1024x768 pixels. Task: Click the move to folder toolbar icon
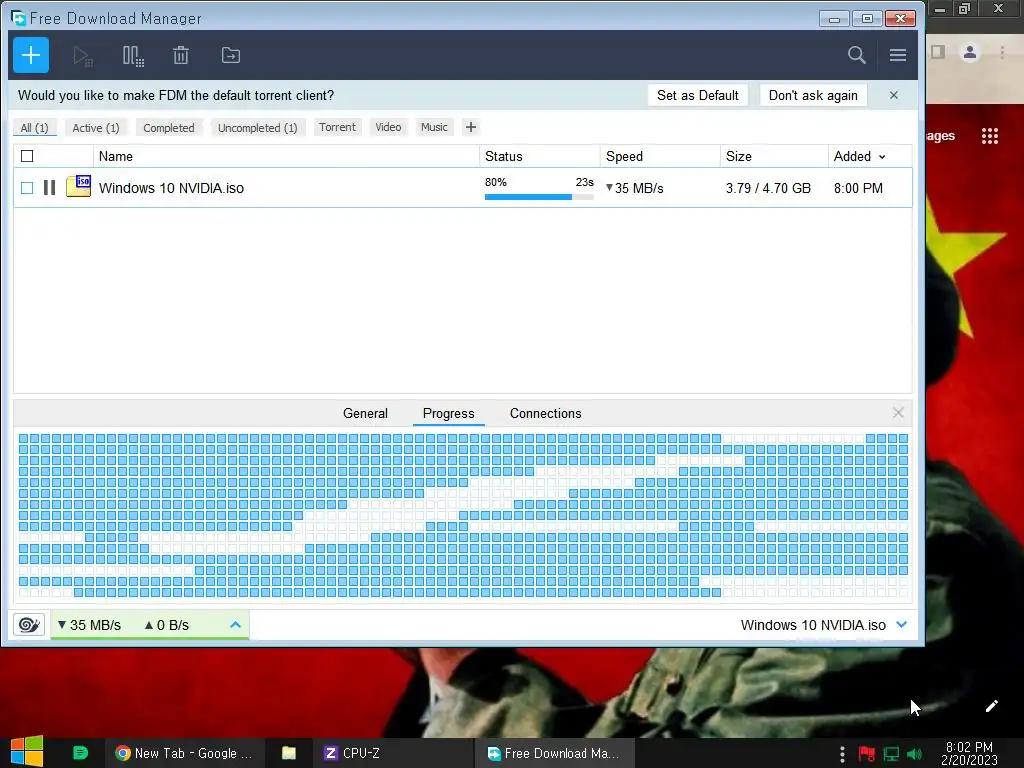pyautogui.click(x=231, y=56)
